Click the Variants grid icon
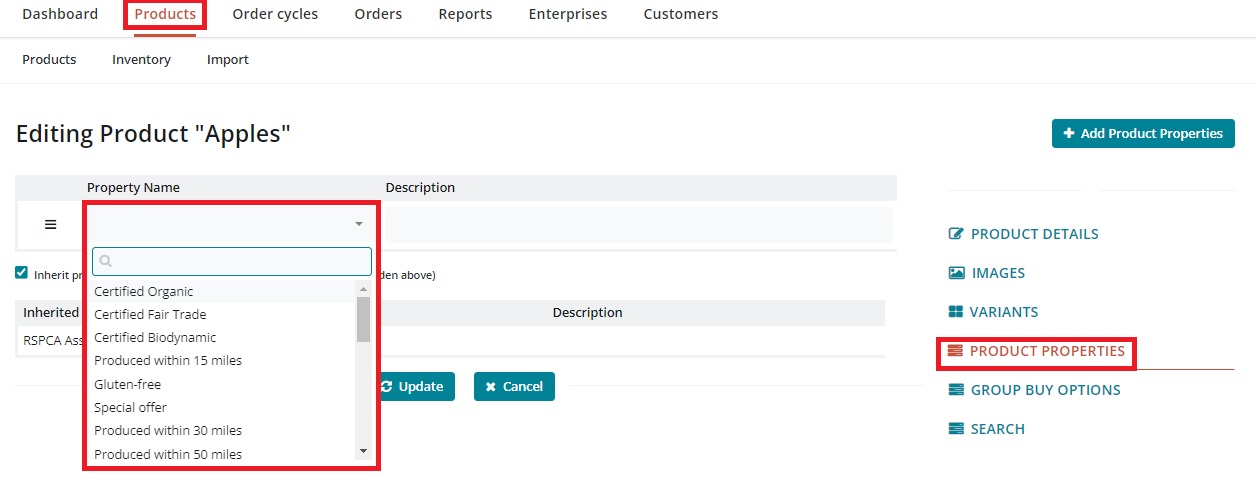Image resolution: width=1256 pixels, height=492 pixels. 956,312
